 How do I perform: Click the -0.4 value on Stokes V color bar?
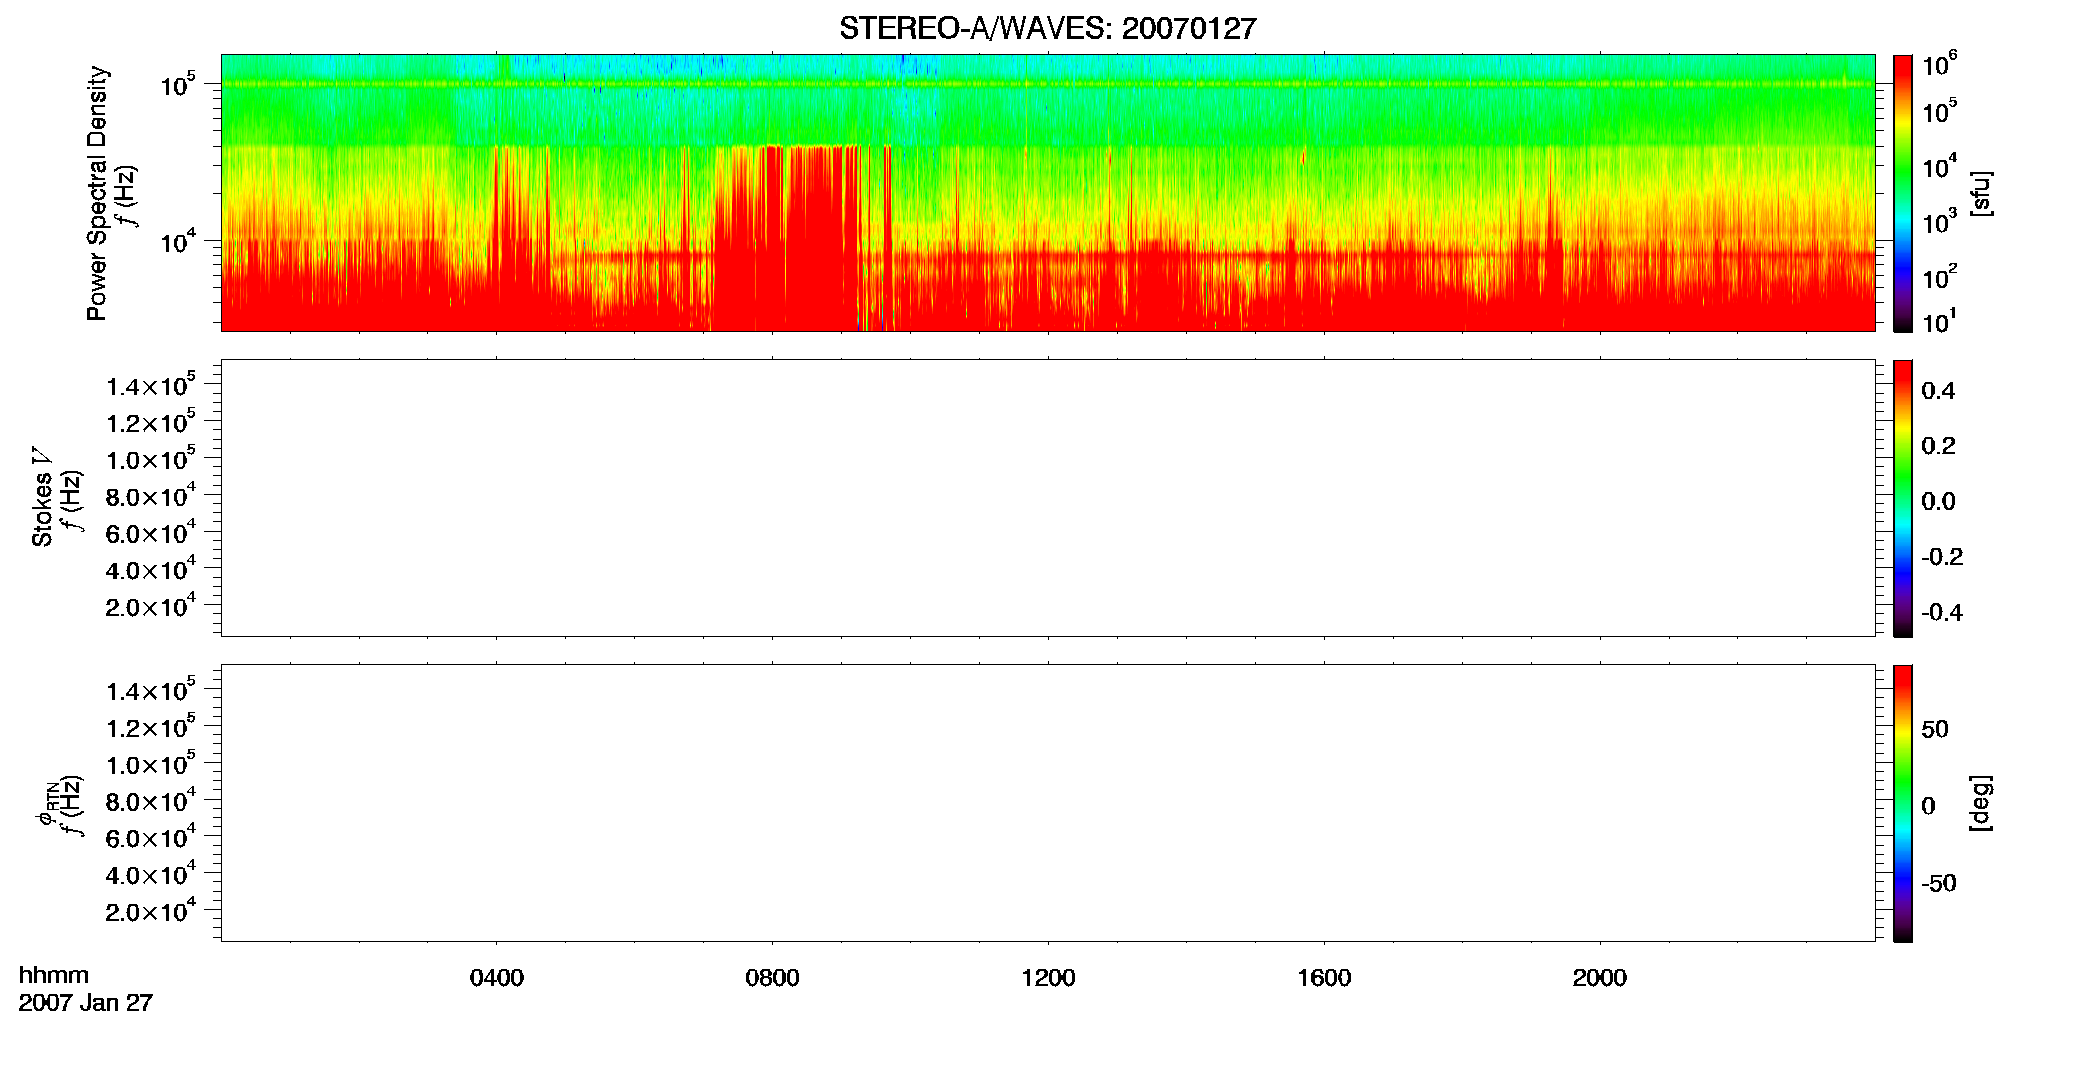click(x=1942, y=613)
